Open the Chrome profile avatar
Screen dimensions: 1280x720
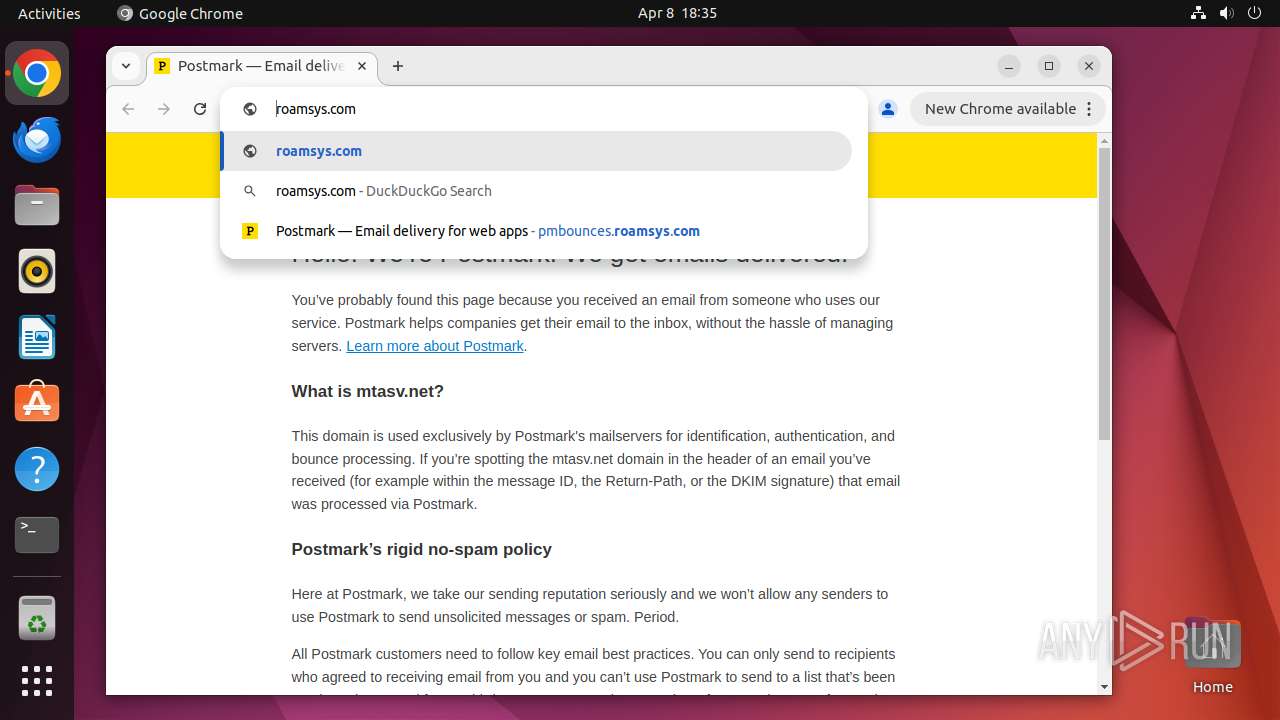coord(888,109)
